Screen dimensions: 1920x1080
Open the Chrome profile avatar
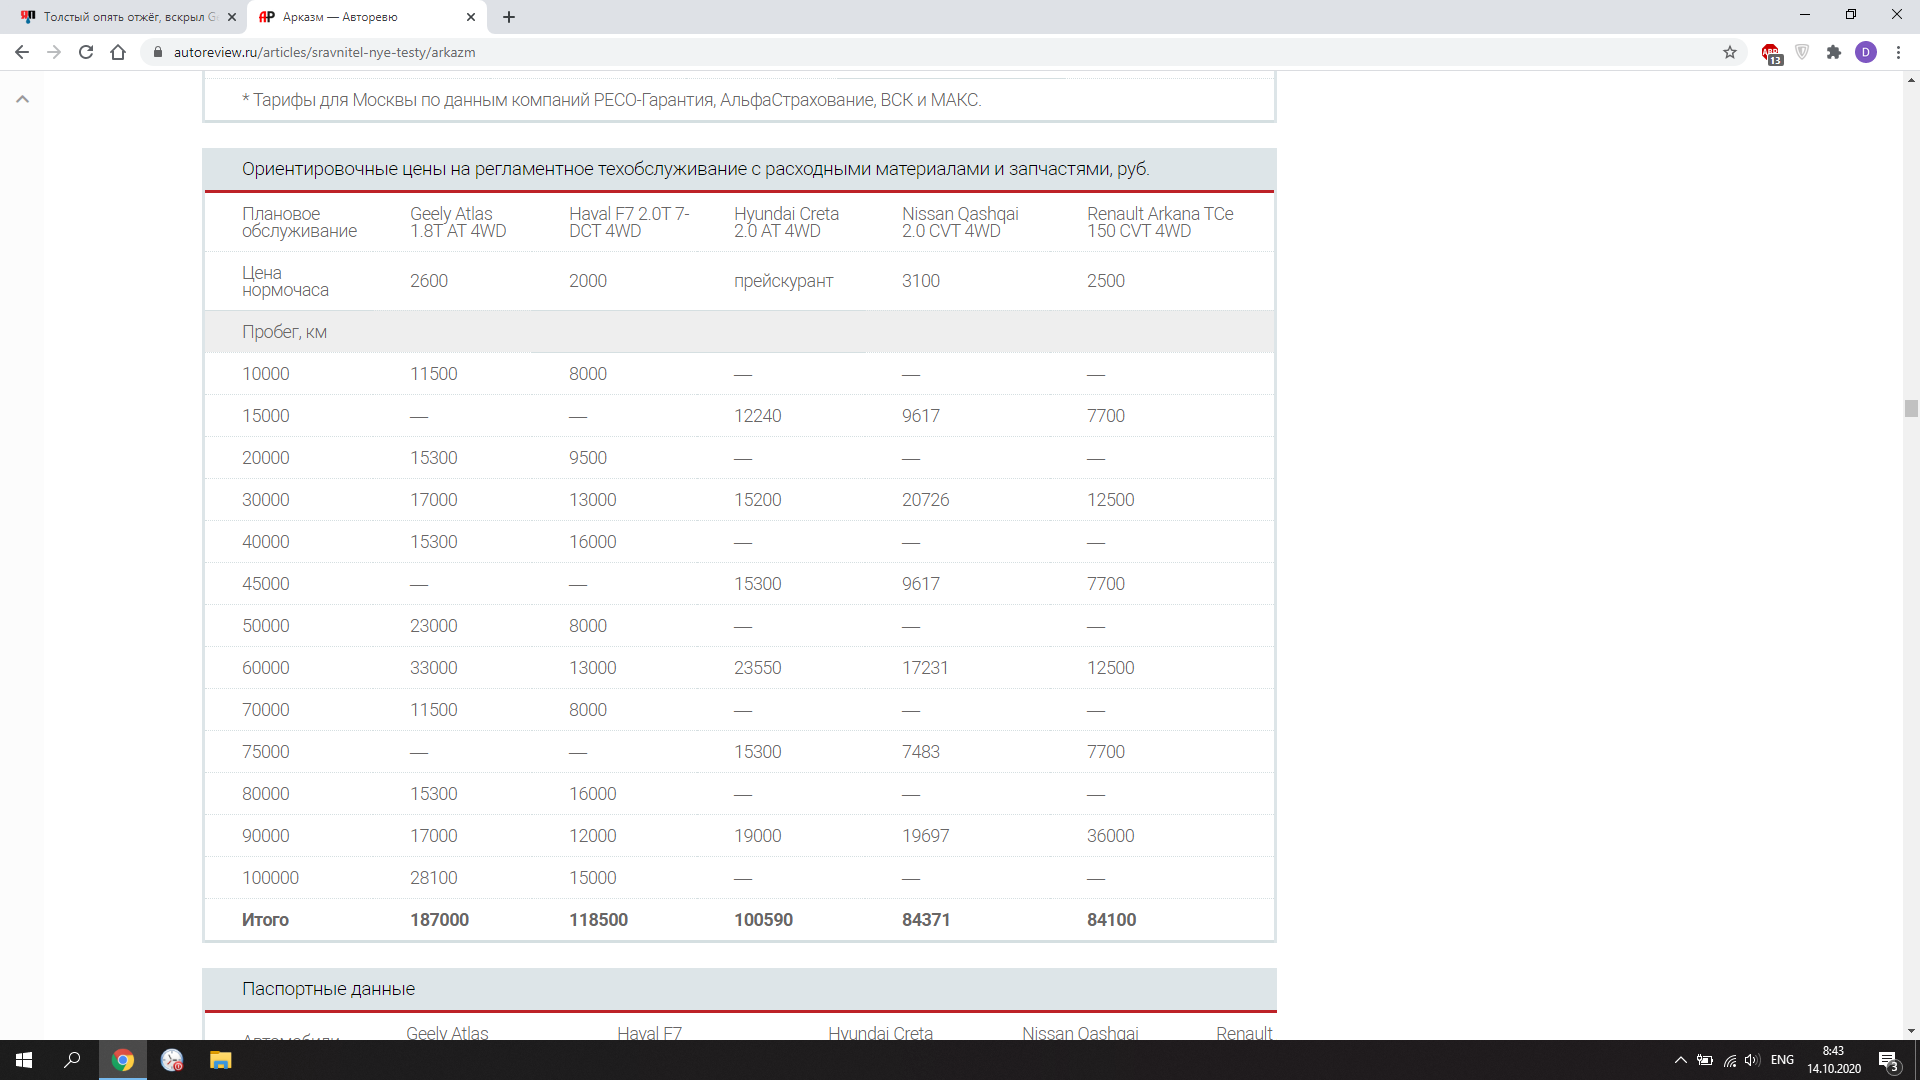tap(1866, 52)
